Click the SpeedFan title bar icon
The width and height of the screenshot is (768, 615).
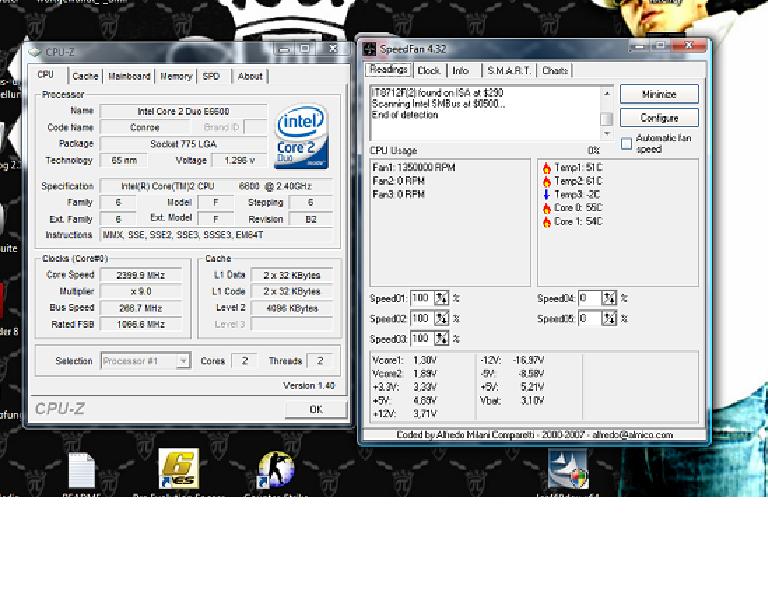(370, 49)
